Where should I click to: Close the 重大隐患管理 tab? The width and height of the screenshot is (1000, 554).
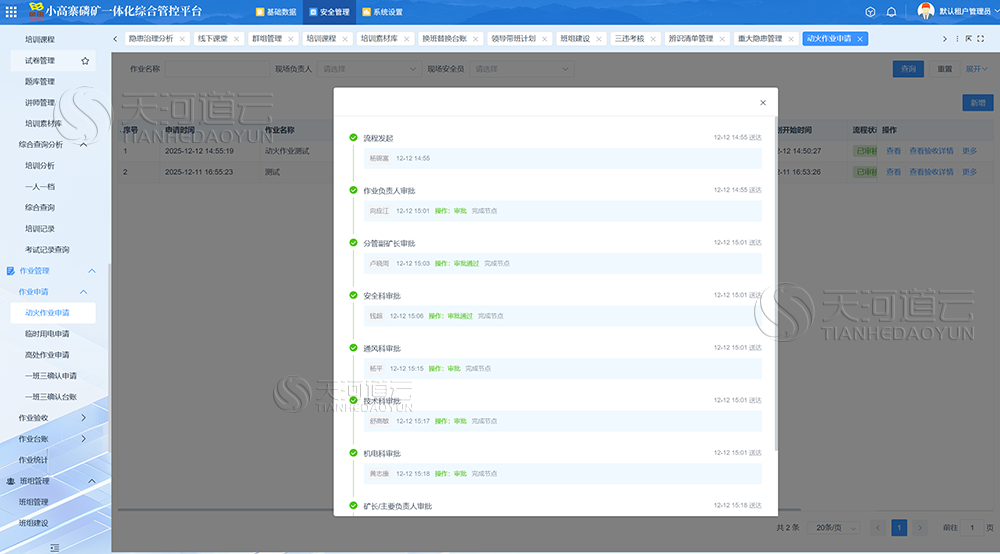[x=791, y=39]
